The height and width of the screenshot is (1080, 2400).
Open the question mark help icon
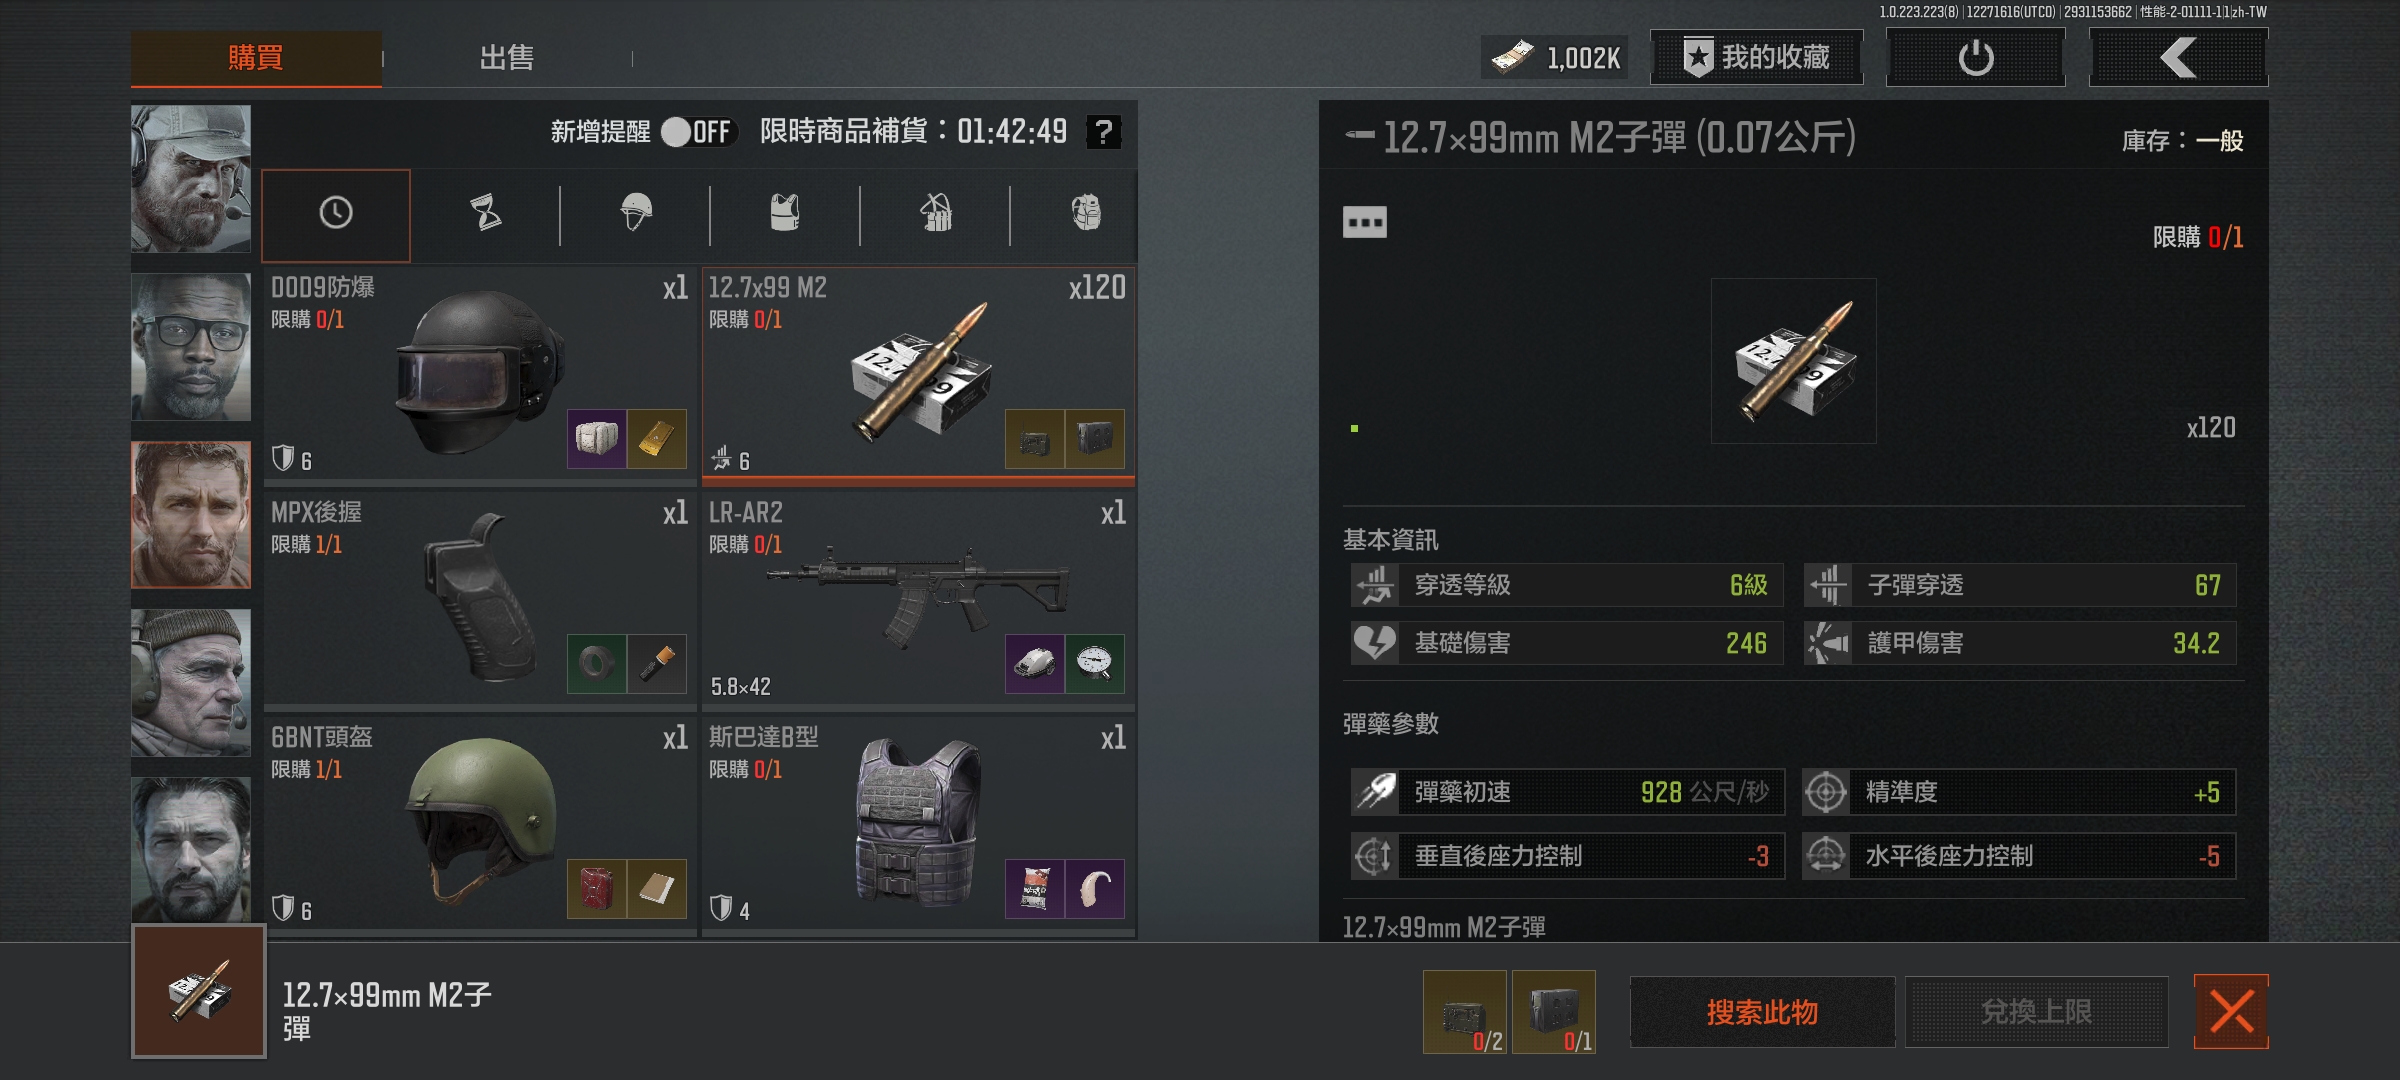coord(1103,132)
